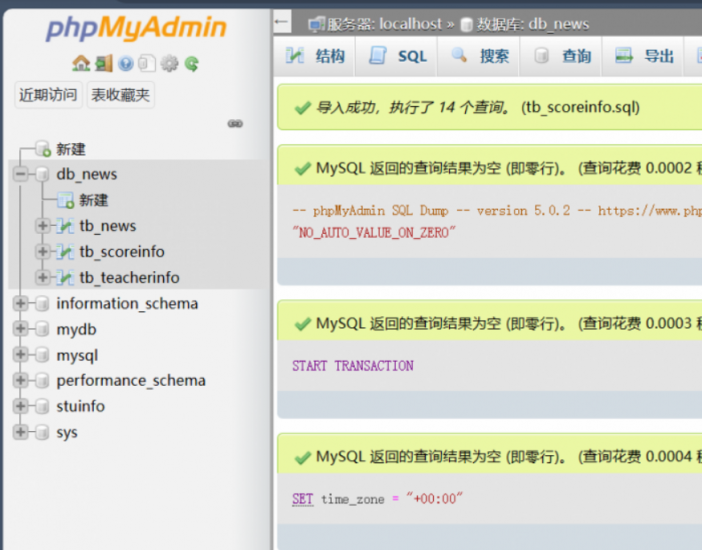Expand the mydb database node
This screenshot has width=702, height=550.
[x=20, y=329]
